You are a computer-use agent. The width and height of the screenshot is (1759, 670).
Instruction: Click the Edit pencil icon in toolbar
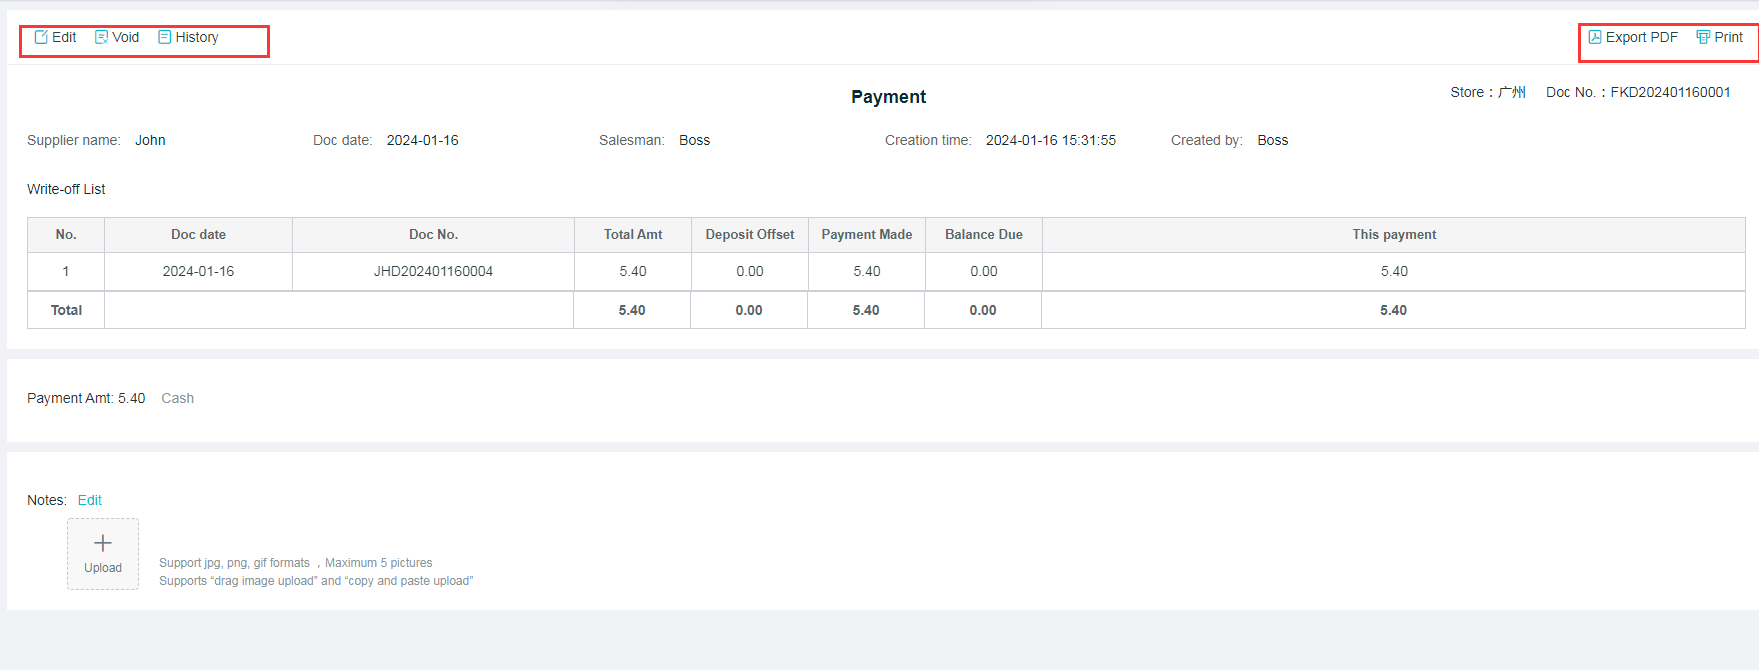(x=41, y=37)
